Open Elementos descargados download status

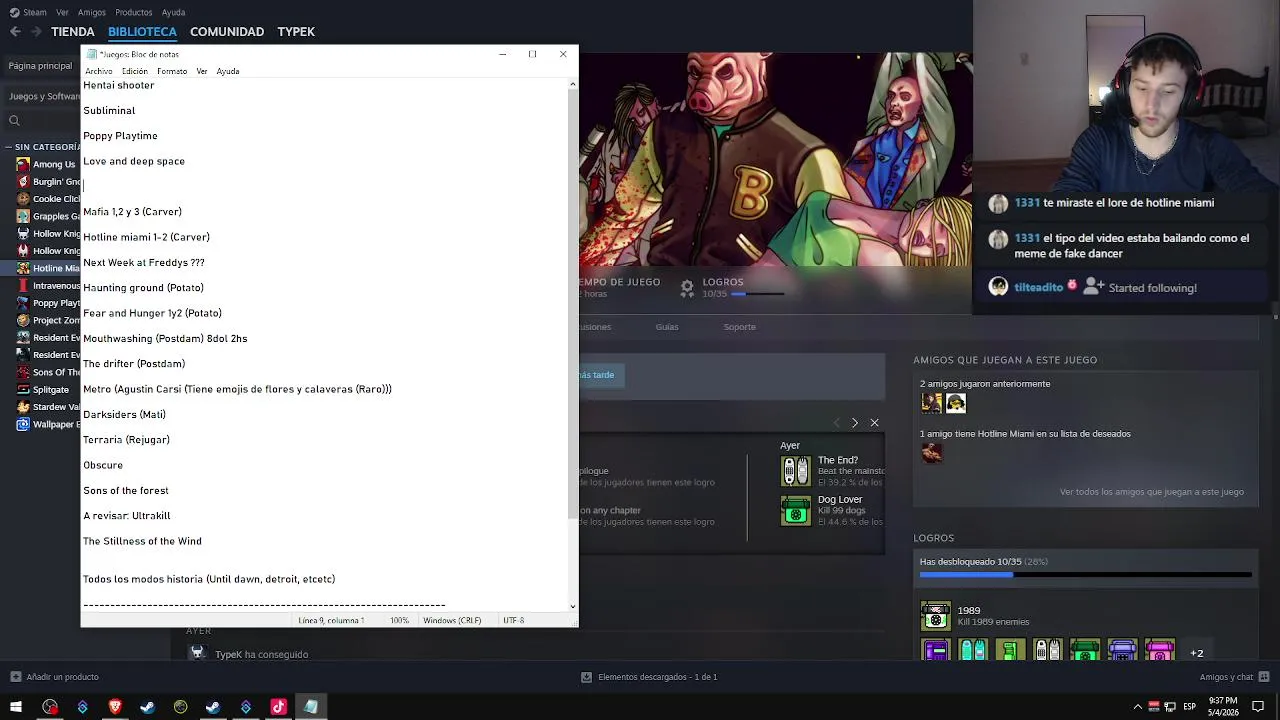649,677
